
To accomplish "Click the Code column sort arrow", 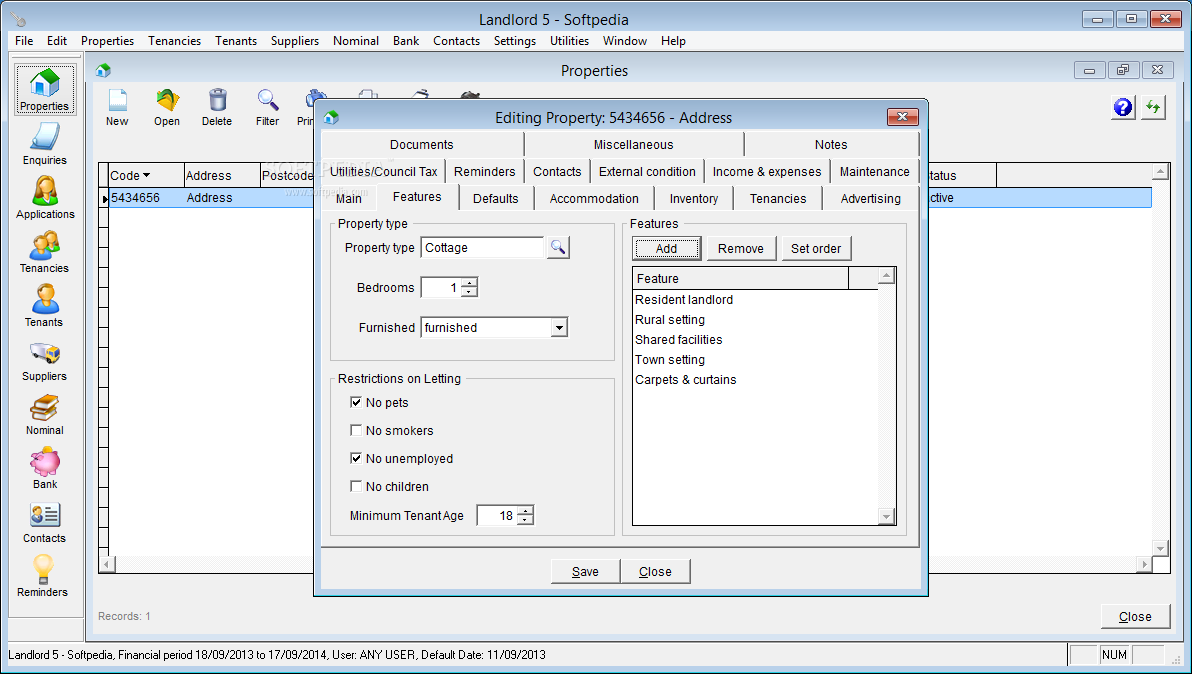I will 146,176.
